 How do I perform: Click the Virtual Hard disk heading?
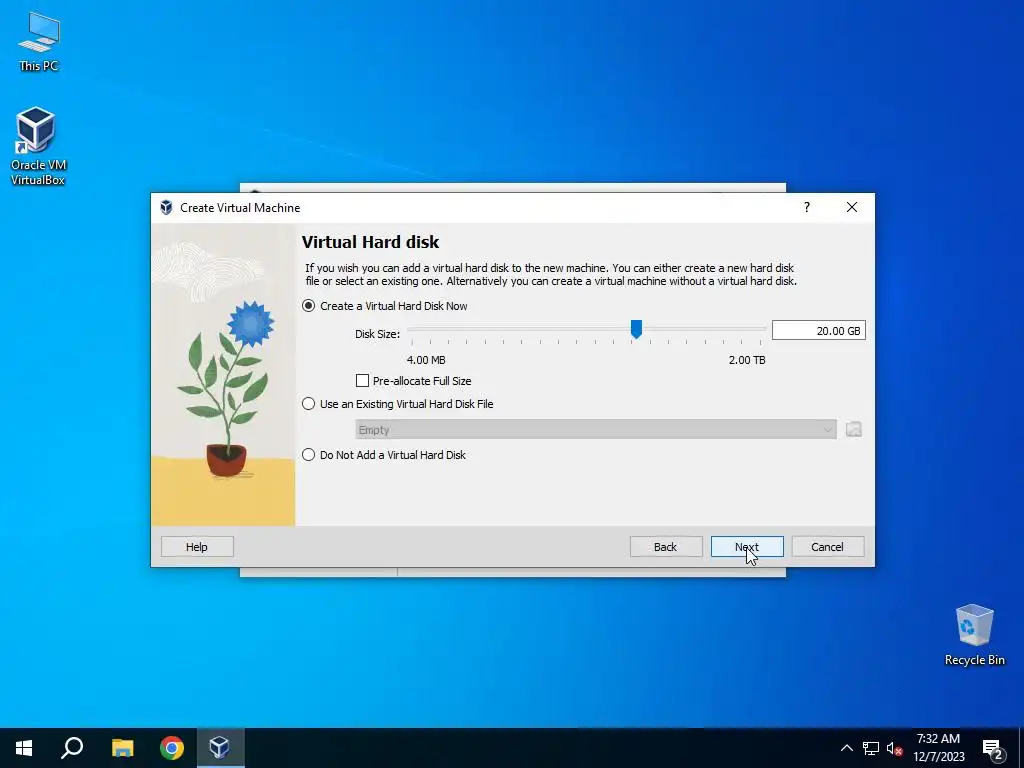pos(370,242)
